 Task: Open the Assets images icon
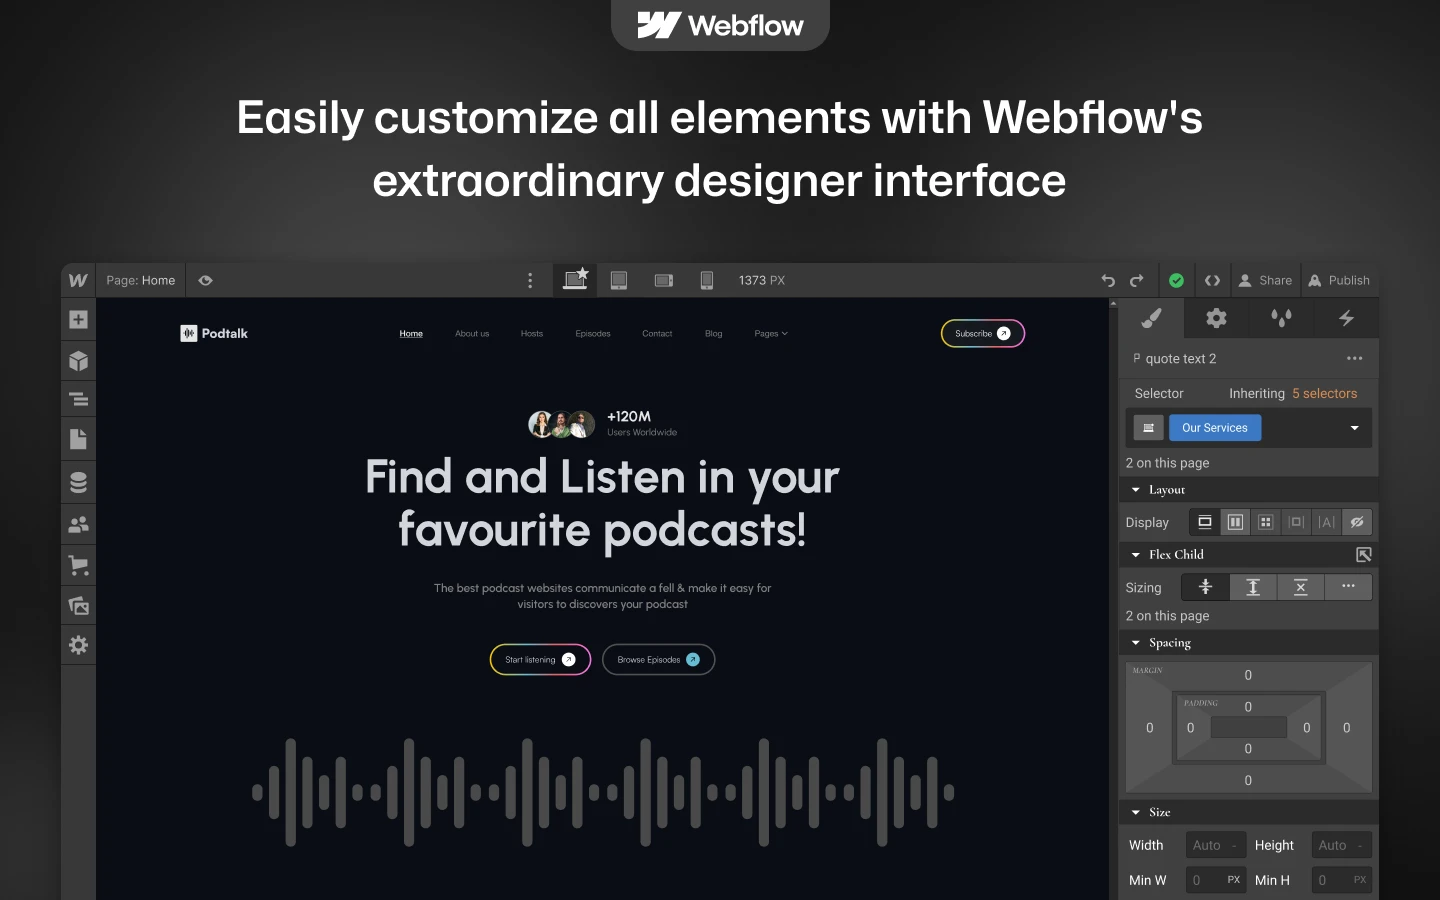[78, 605]
